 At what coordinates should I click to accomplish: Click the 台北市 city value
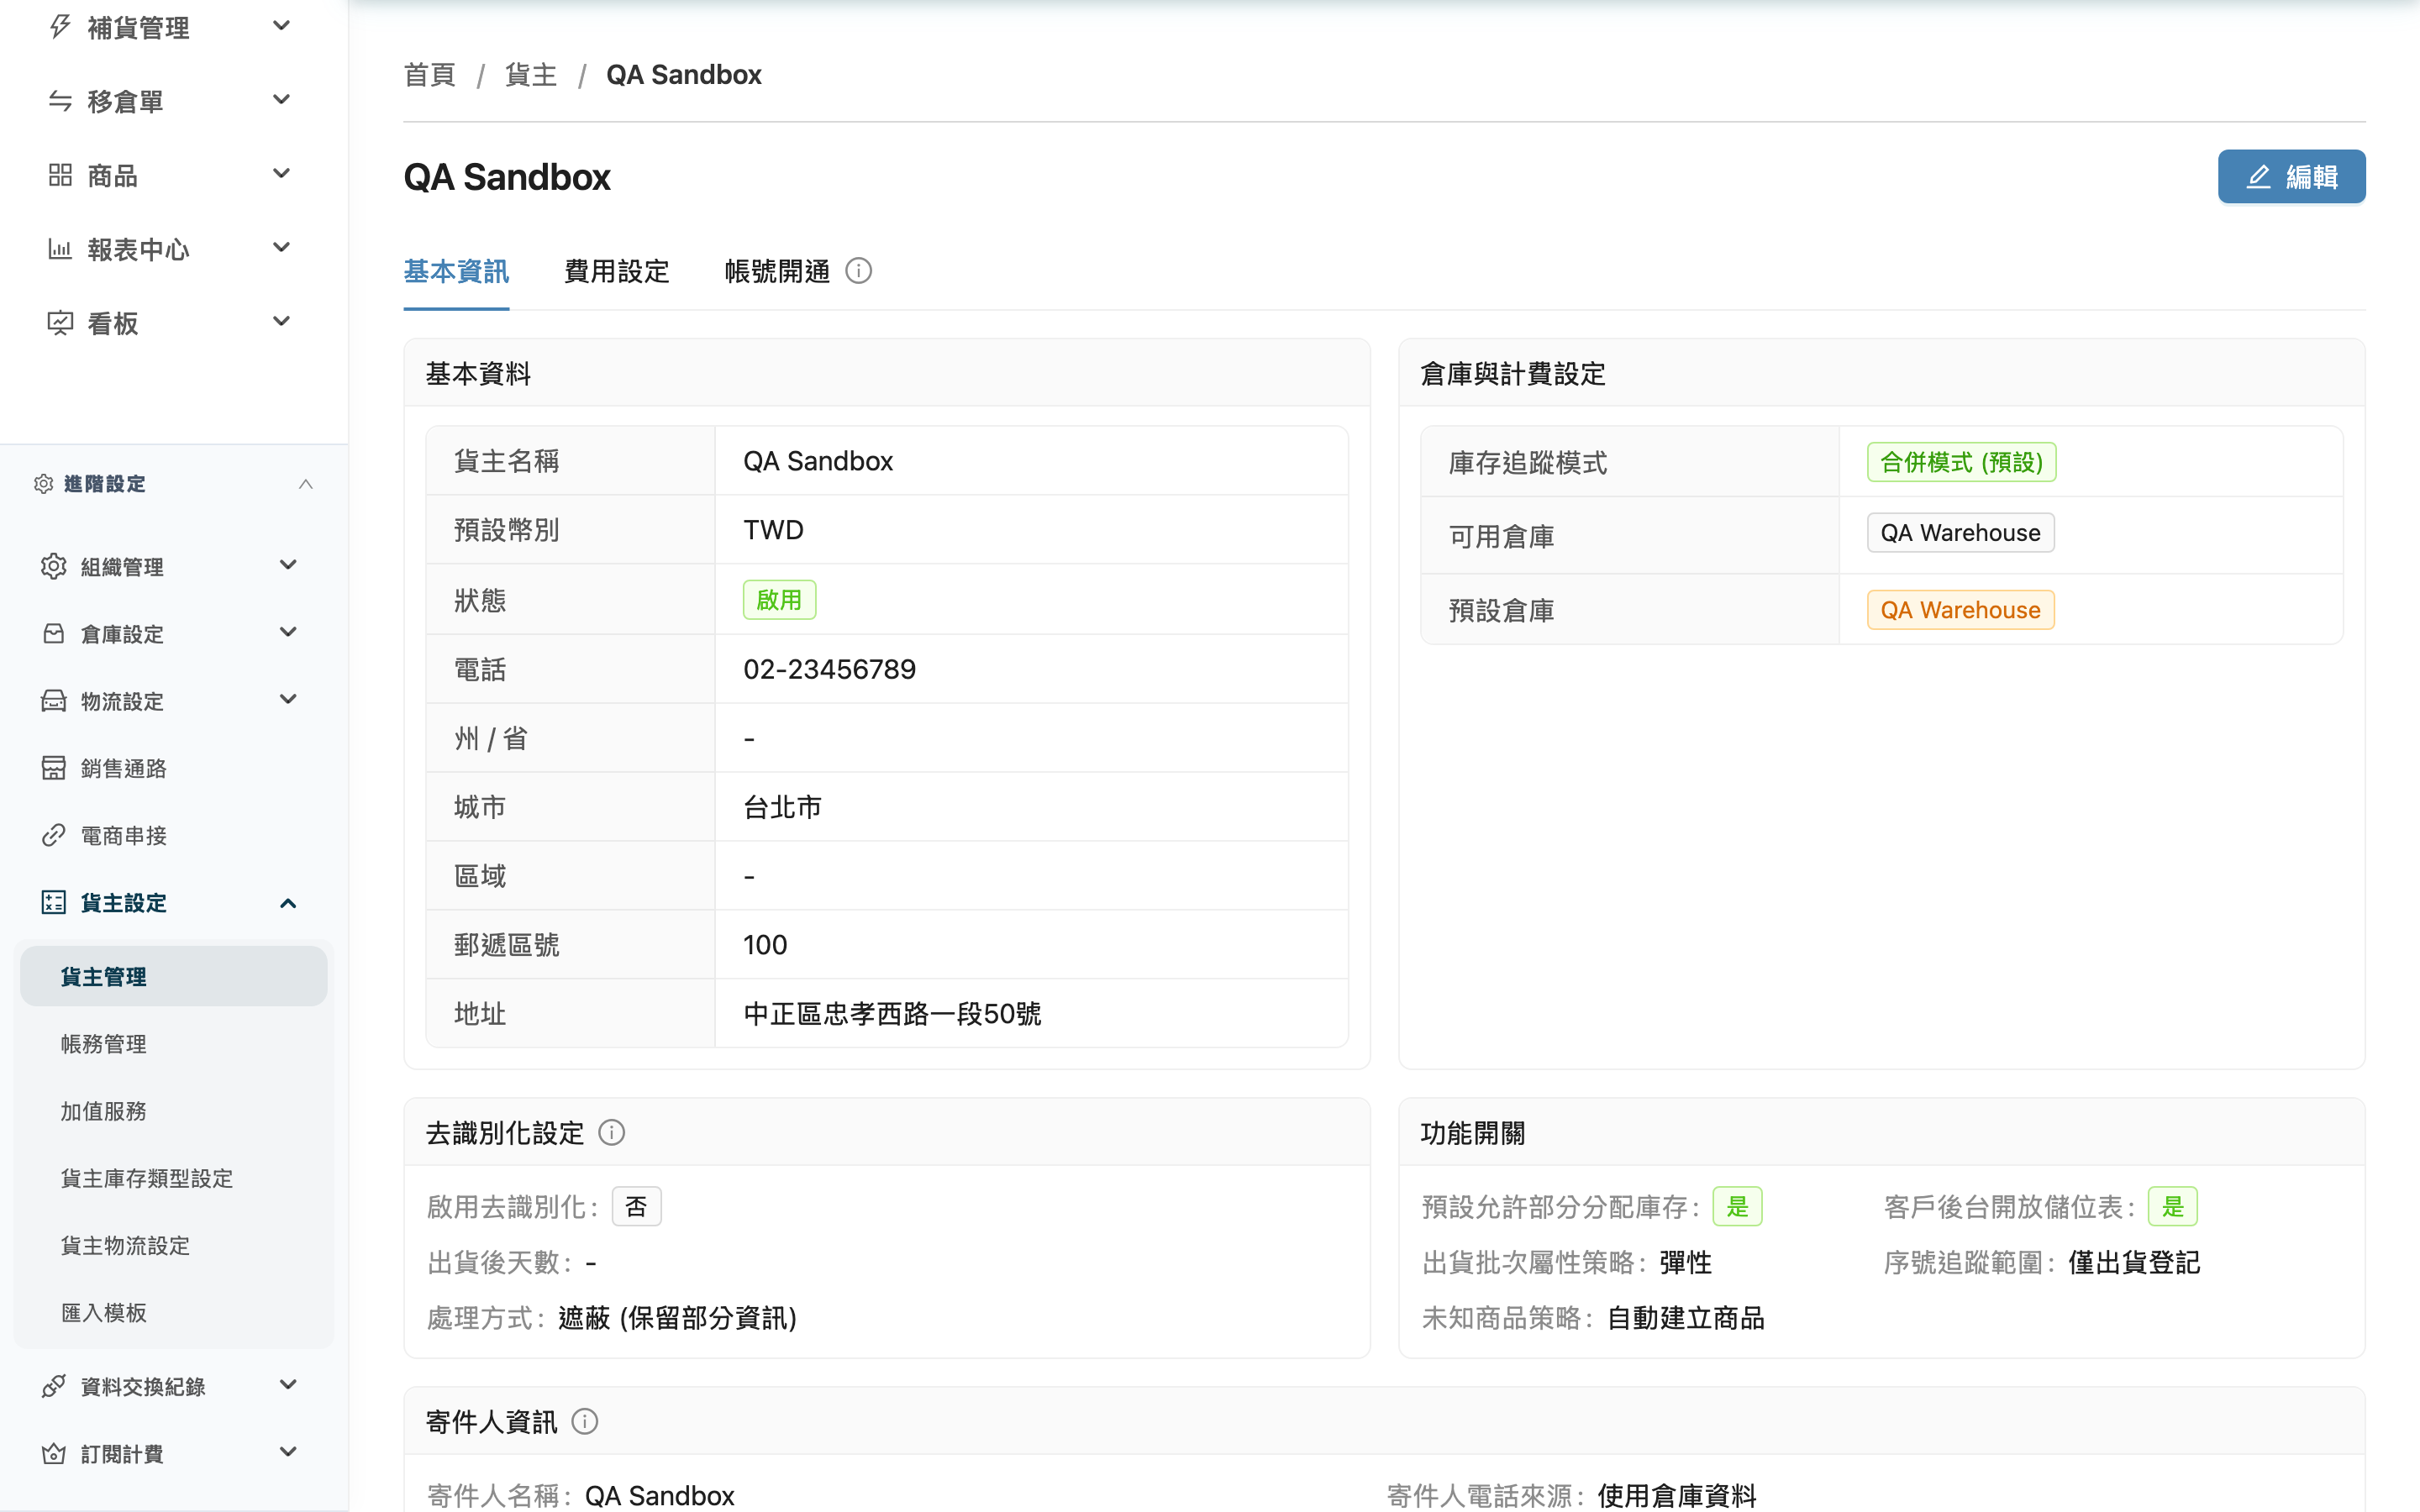[x=782, y=807]
